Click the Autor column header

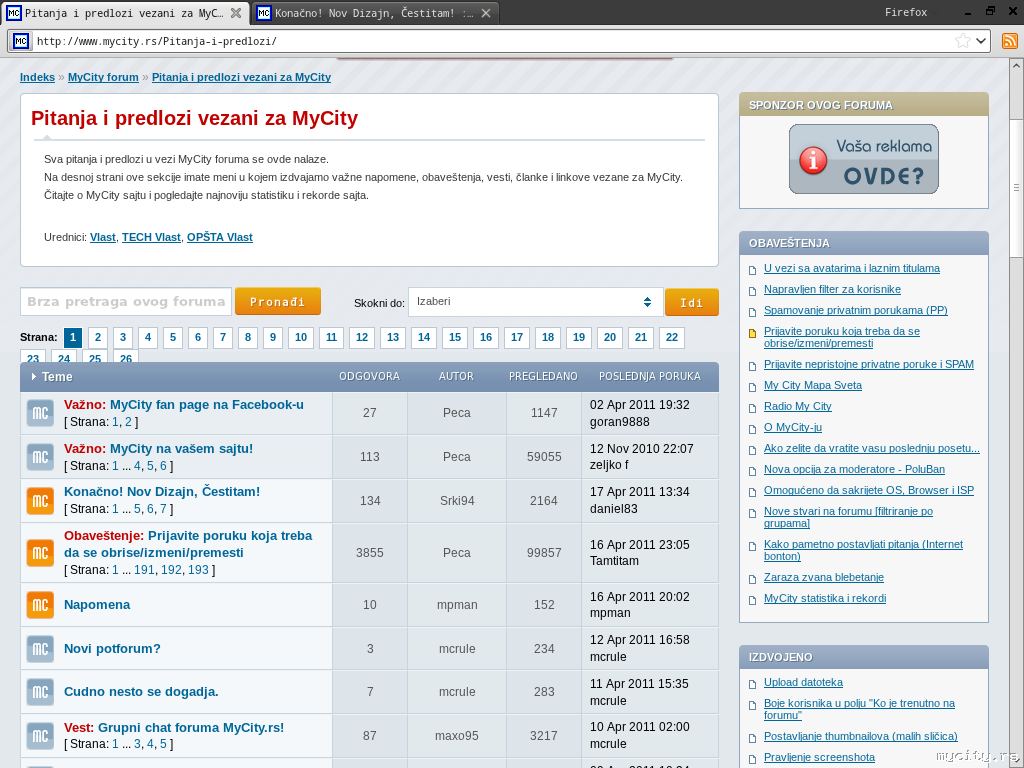coord(456,376)
